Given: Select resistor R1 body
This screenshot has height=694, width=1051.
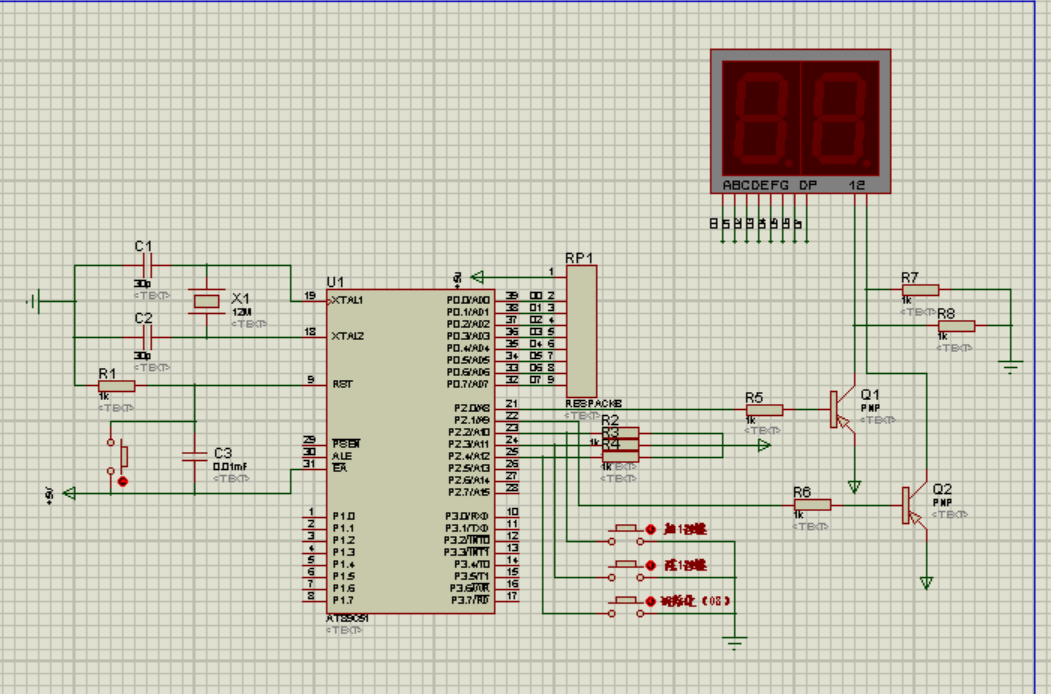Looking at the screenshot, I should [117, 386].
